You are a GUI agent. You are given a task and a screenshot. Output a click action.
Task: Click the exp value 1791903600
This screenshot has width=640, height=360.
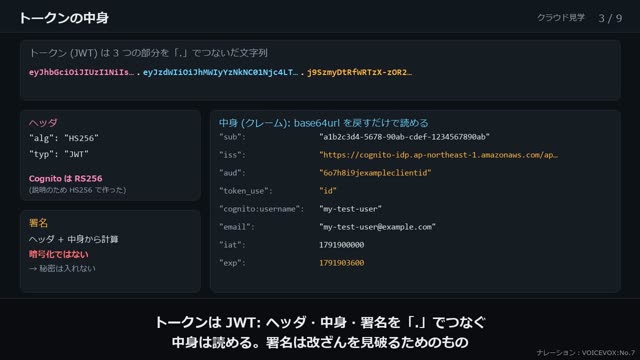(342, 263)
